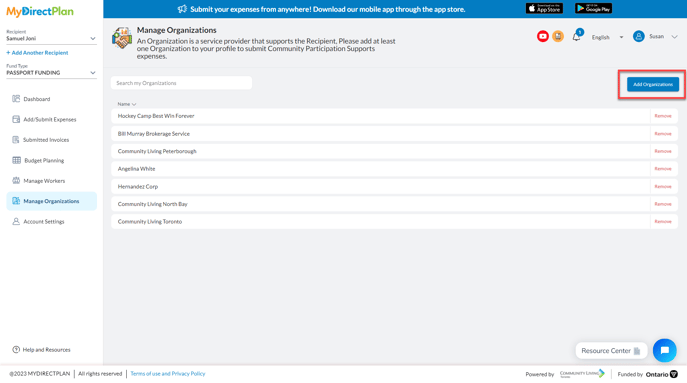The width and height of the screenshot is (687, 383).
Task: Open Terms of use and Privacy Policy
Action: [168, 374]
